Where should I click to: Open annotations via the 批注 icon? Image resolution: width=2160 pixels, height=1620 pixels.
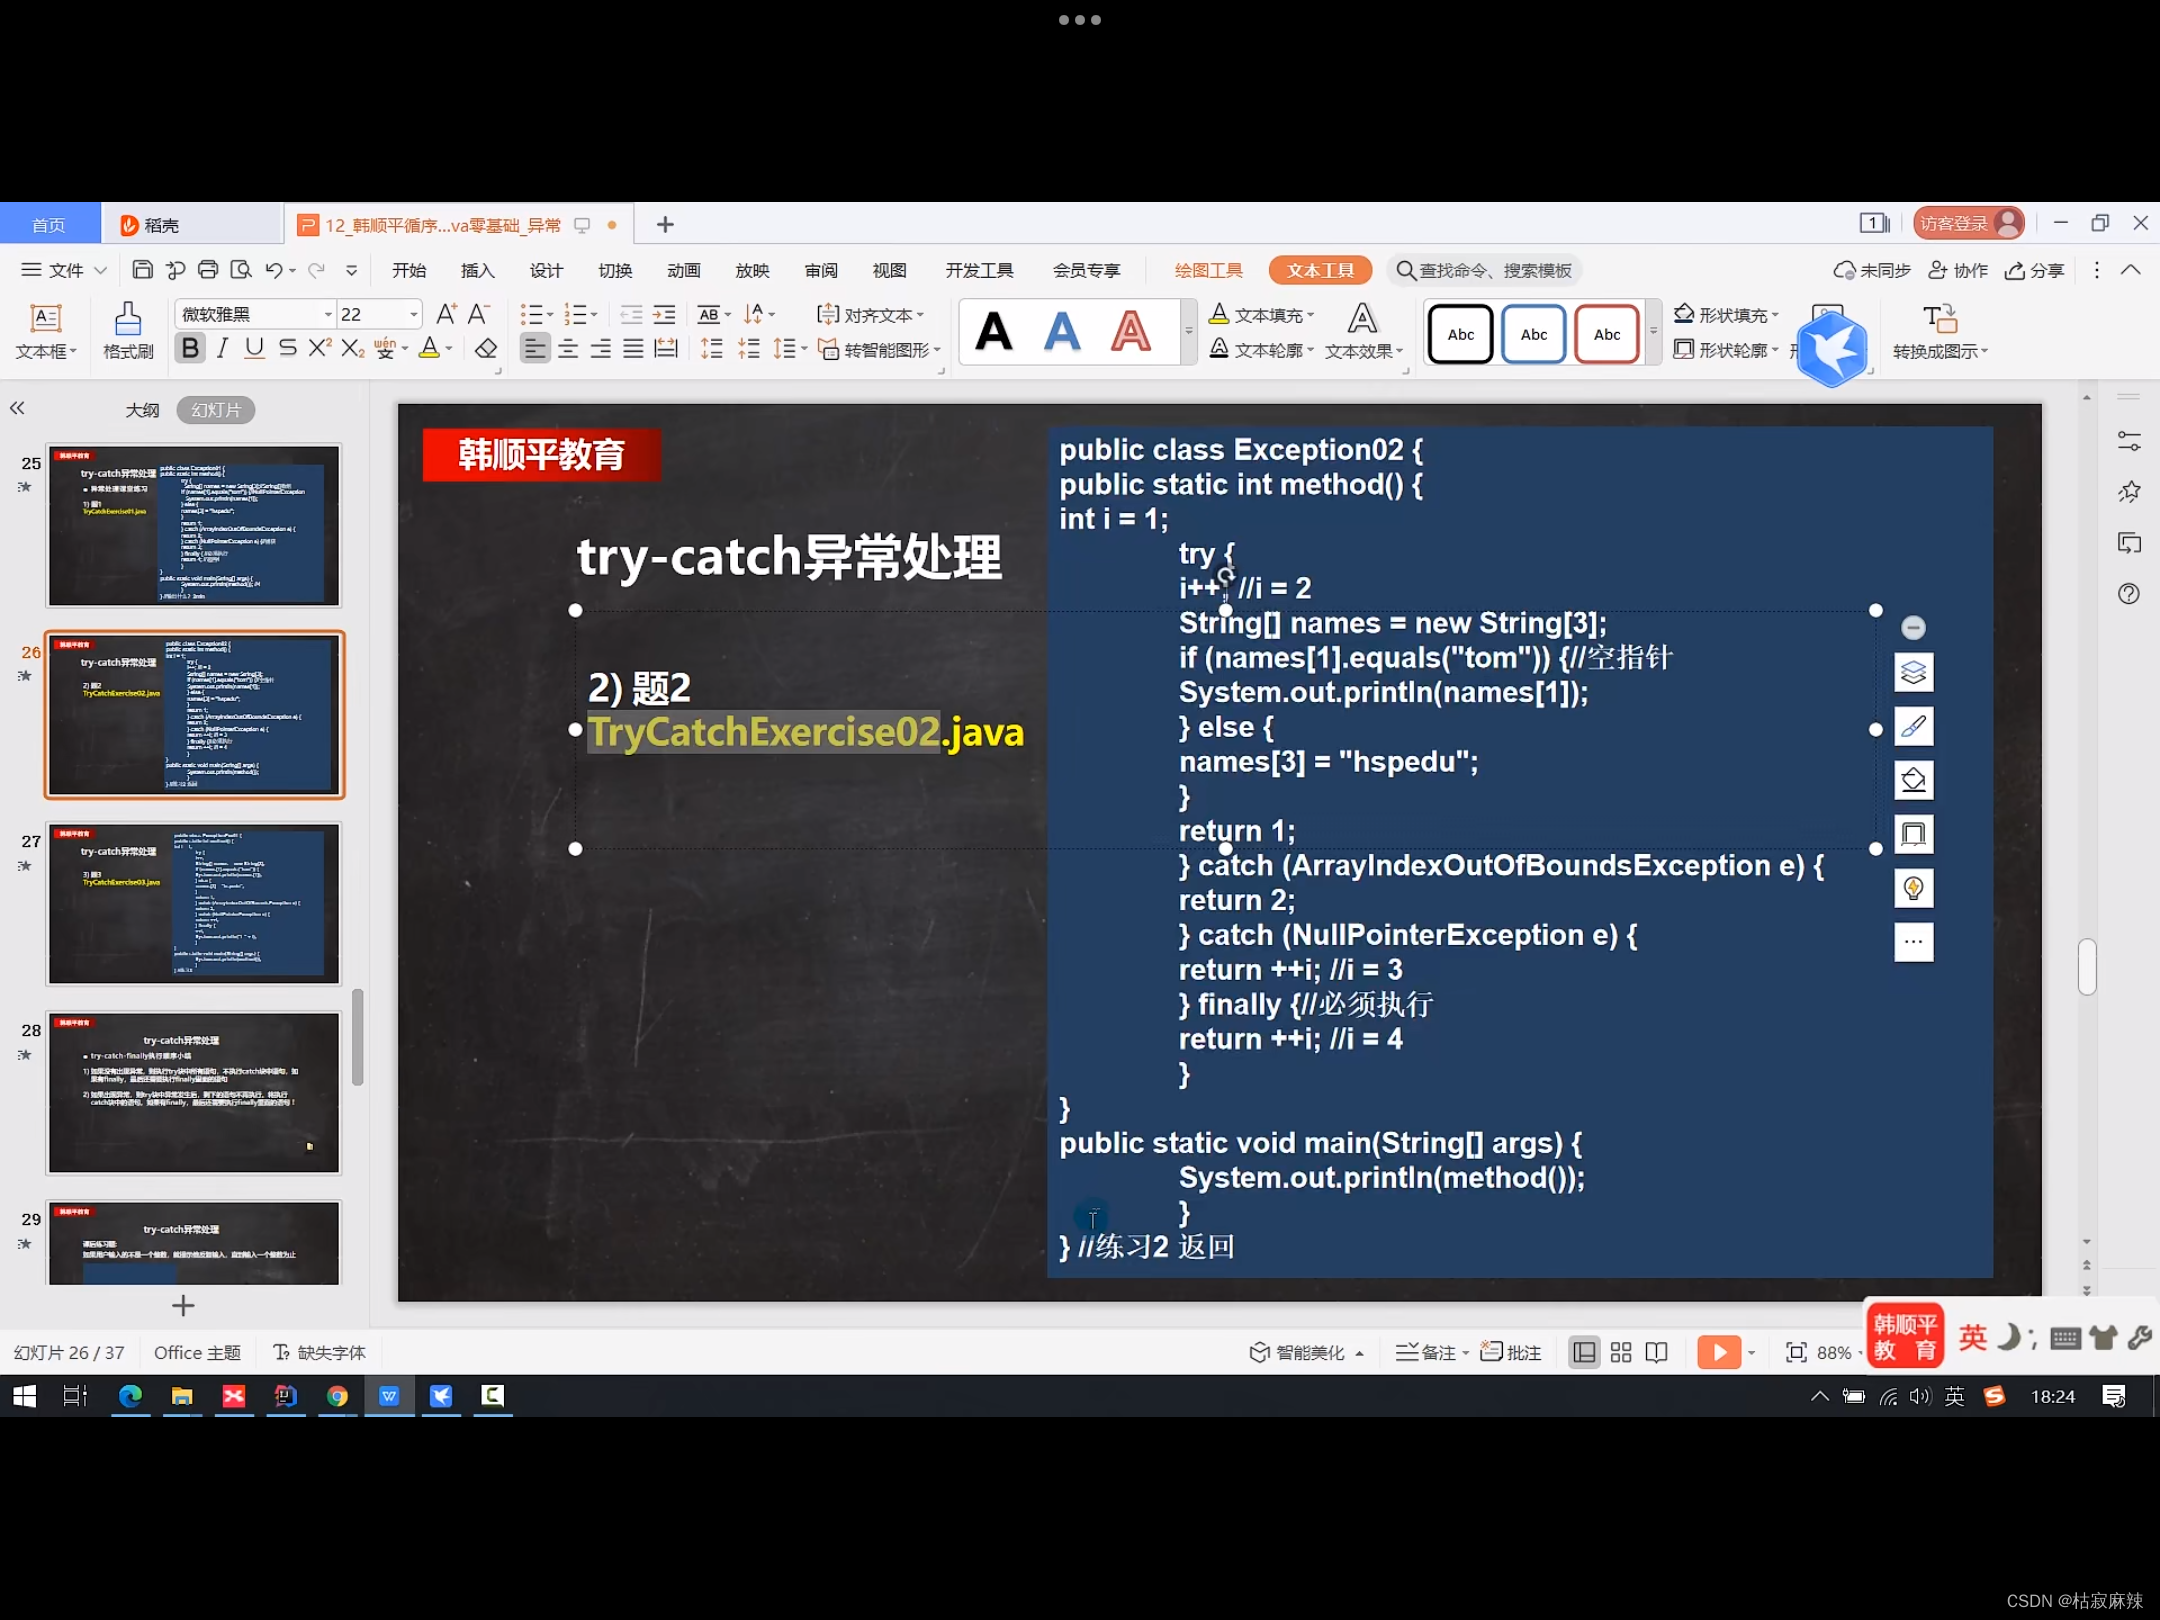click(x=1510, y=1351)
